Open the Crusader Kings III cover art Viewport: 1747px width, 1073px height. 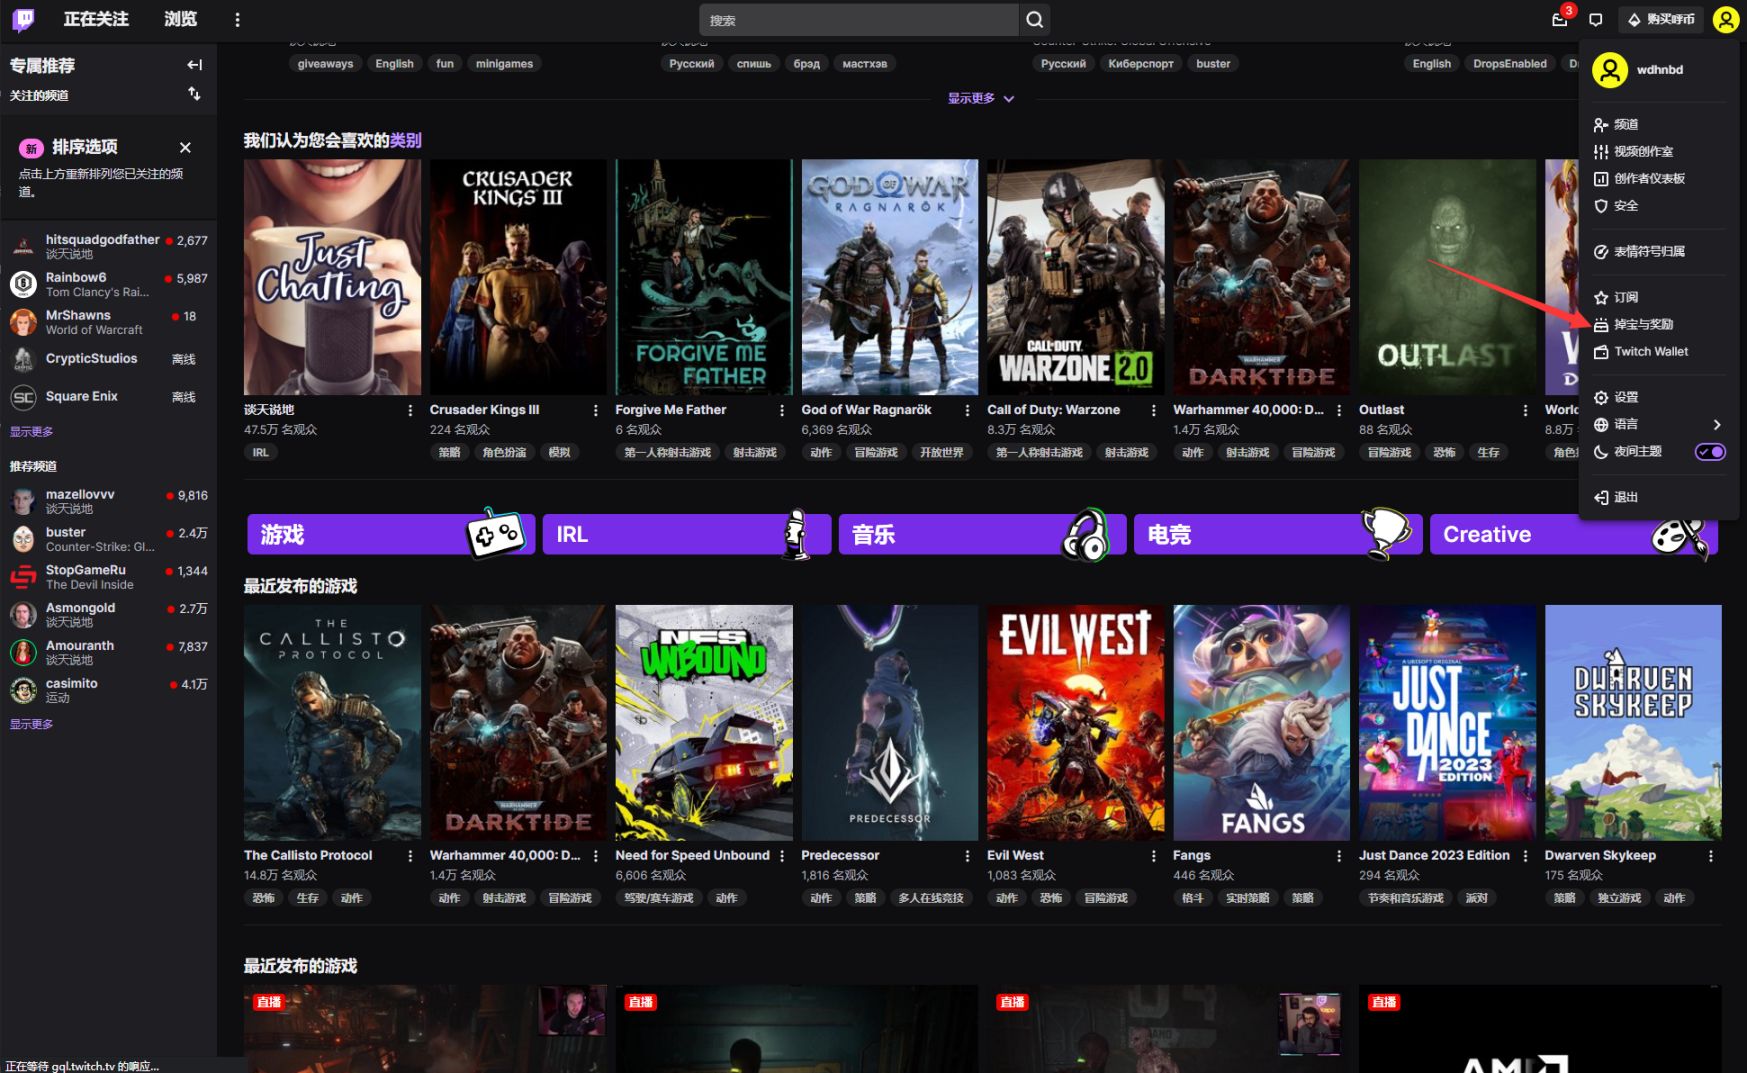click(x=518, y=277)
